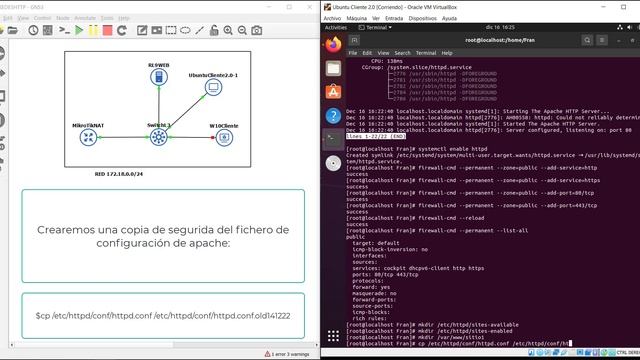The width and height of the screenshot is (640, 360).
Task: Select the draw line tool in GNS3
Action: (200, 30)
